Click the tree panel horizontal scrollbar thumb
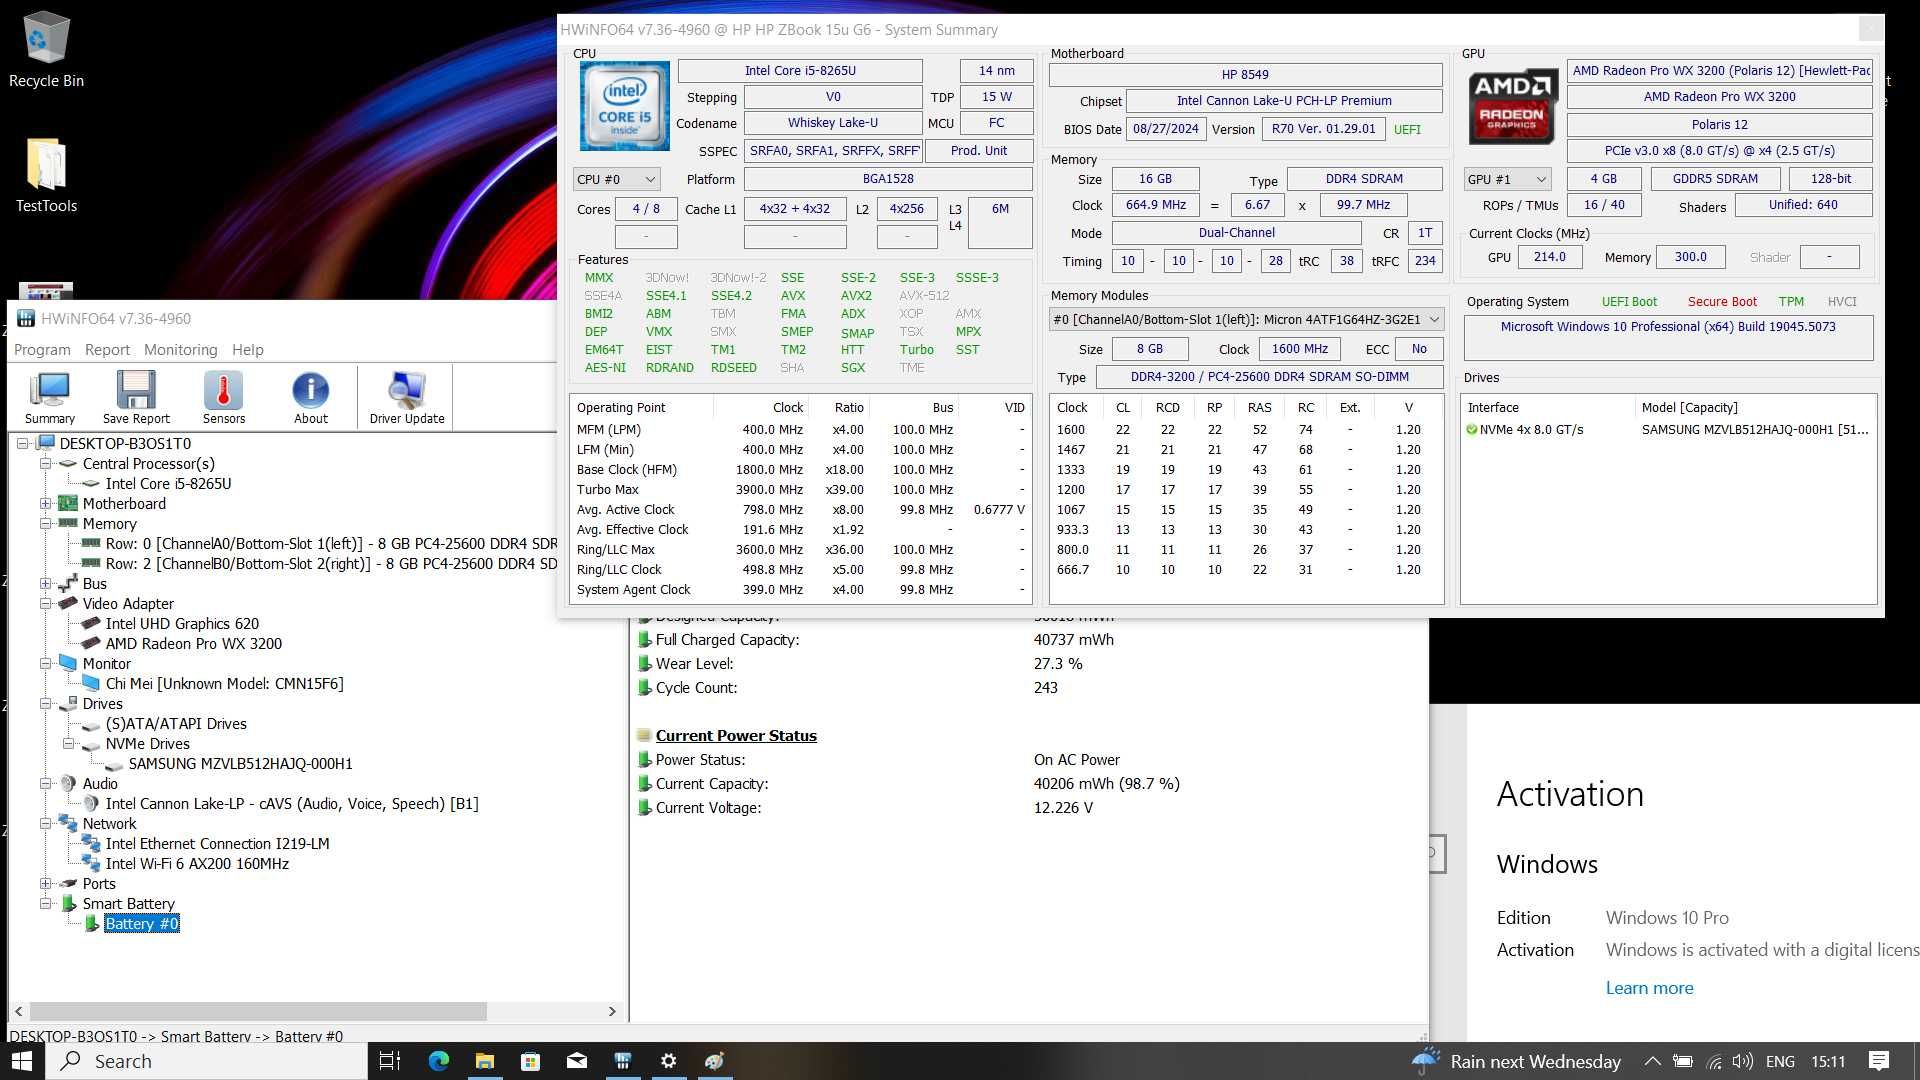Screen dimensions: 1920x1080 point(257,1011)
